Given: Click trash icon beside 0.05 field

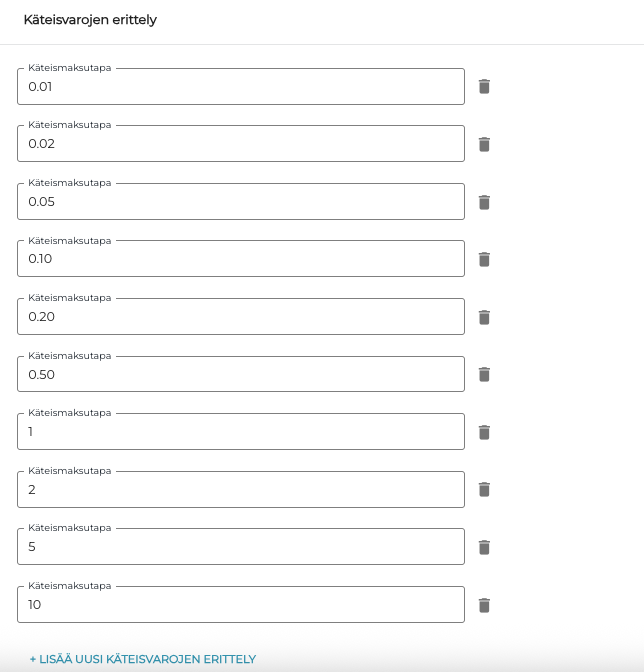Looking at the screenshot, I should click(x=484, y=202).
